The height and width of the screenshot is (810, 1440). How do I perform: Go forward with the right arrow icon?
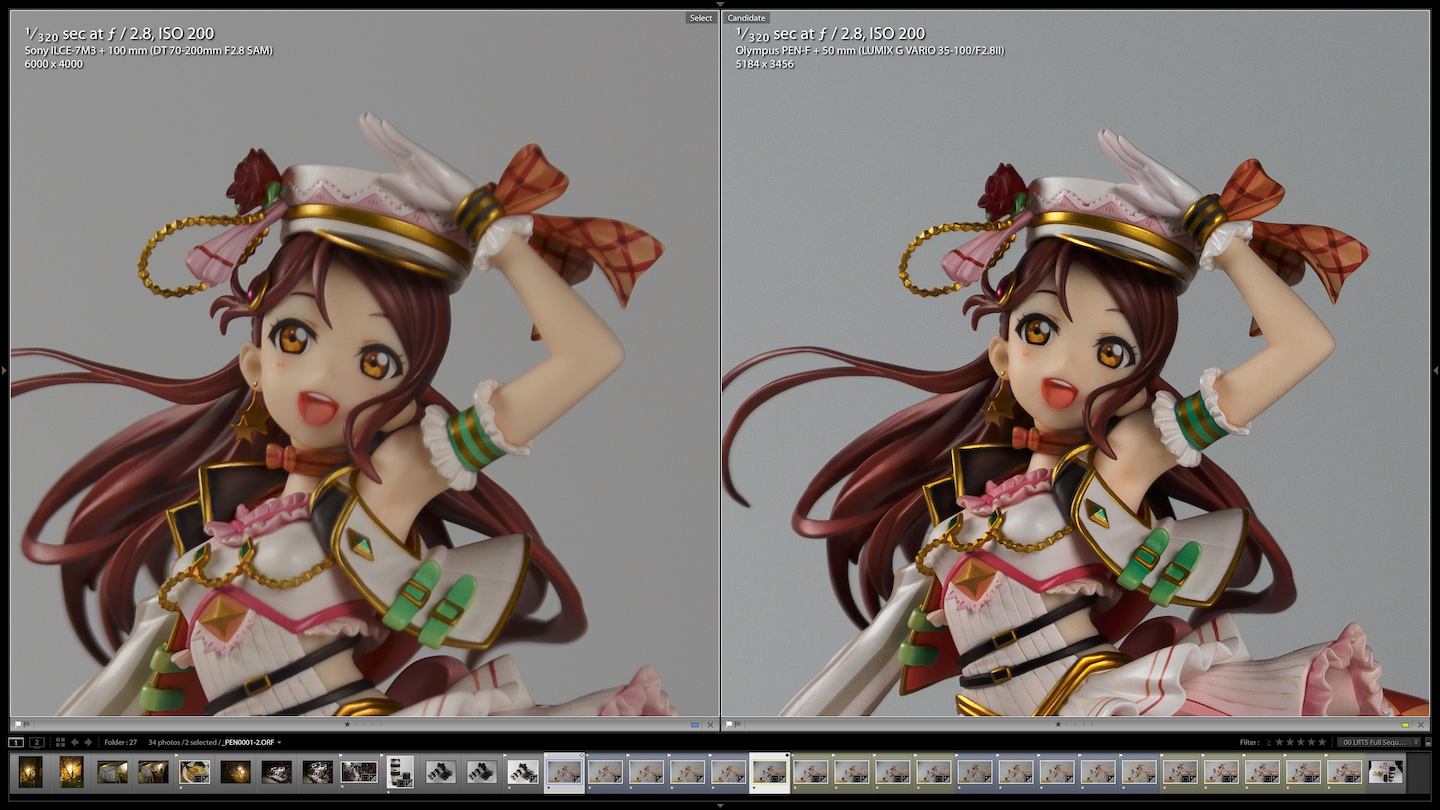pos(88,742)
